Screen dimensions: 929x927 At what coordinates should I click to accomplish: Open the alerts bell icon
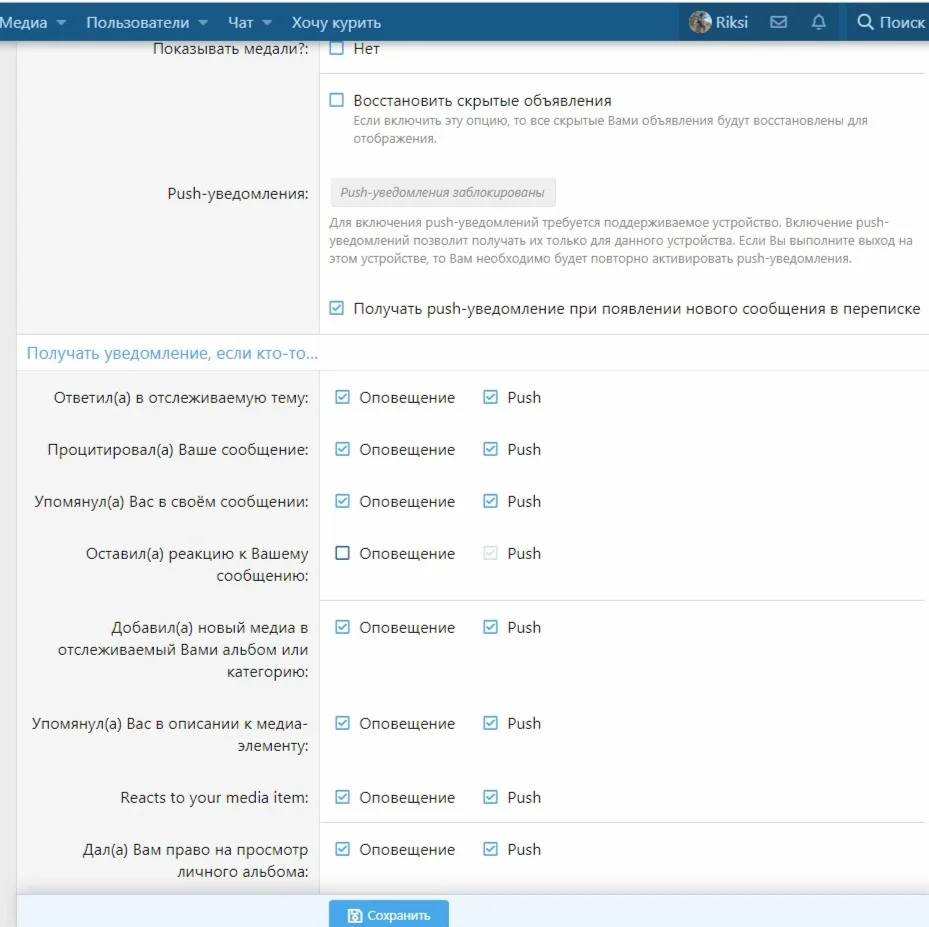point(819,22)
